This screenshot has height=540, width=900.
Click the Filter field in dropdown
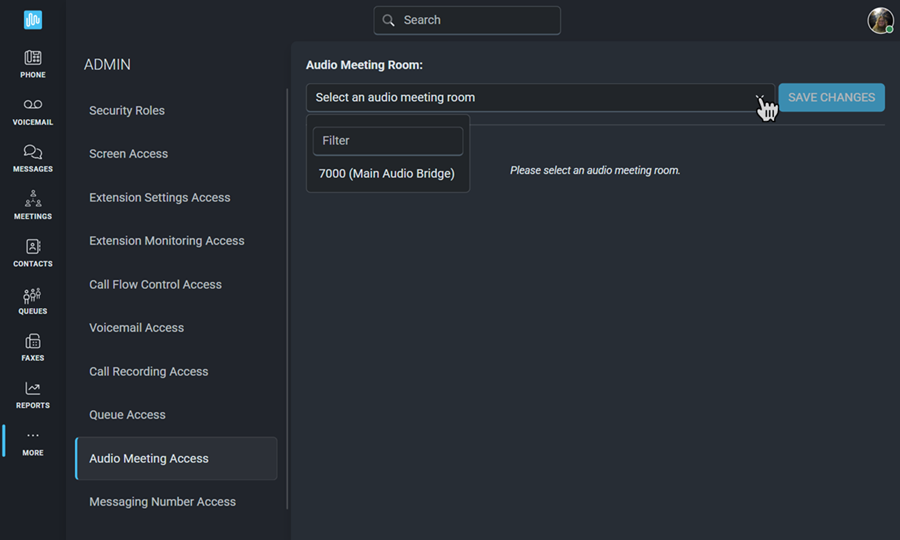click(388, 141)
